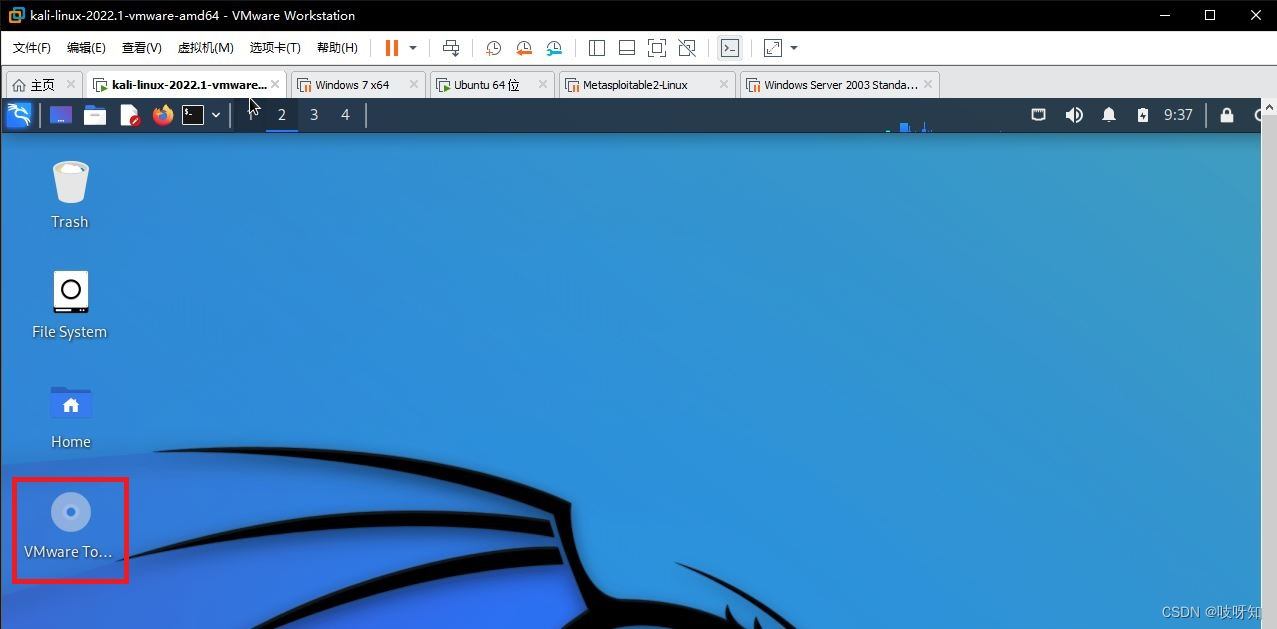Switch to the Ubuntu 64 位 tab

[494, 85]
